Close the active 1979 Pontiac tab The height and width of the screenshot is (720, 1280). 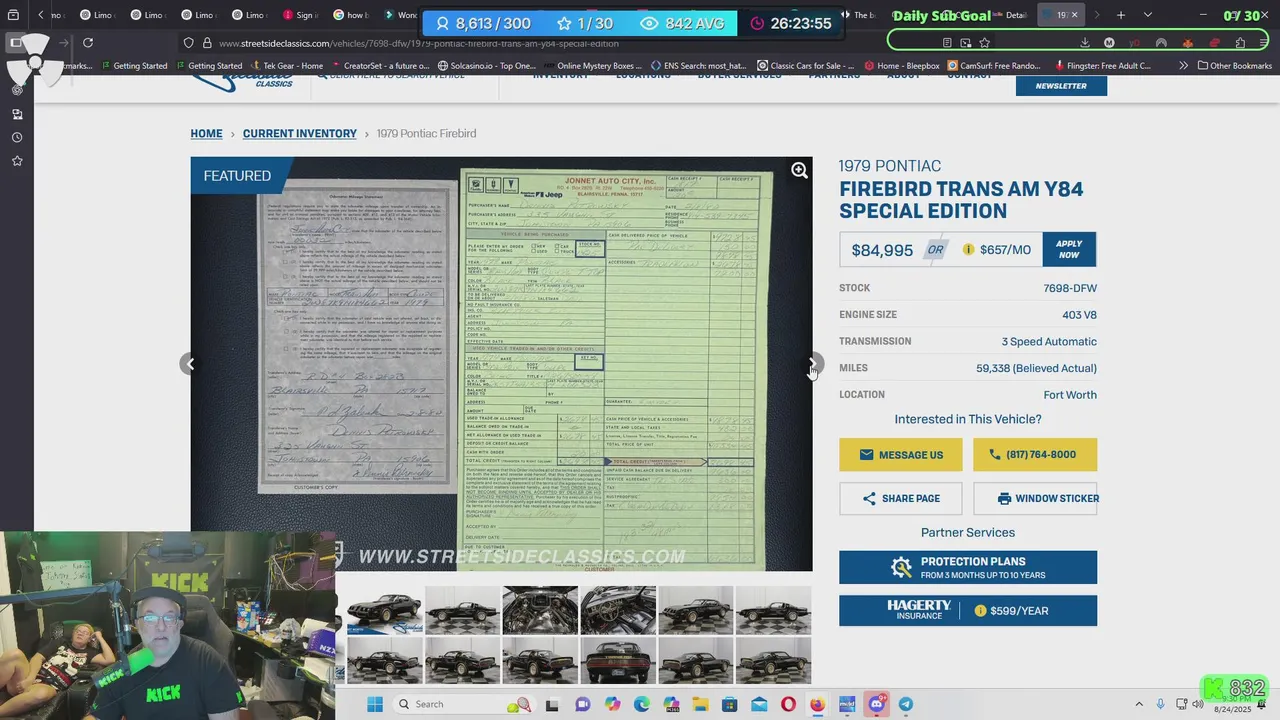[1075, 15]
